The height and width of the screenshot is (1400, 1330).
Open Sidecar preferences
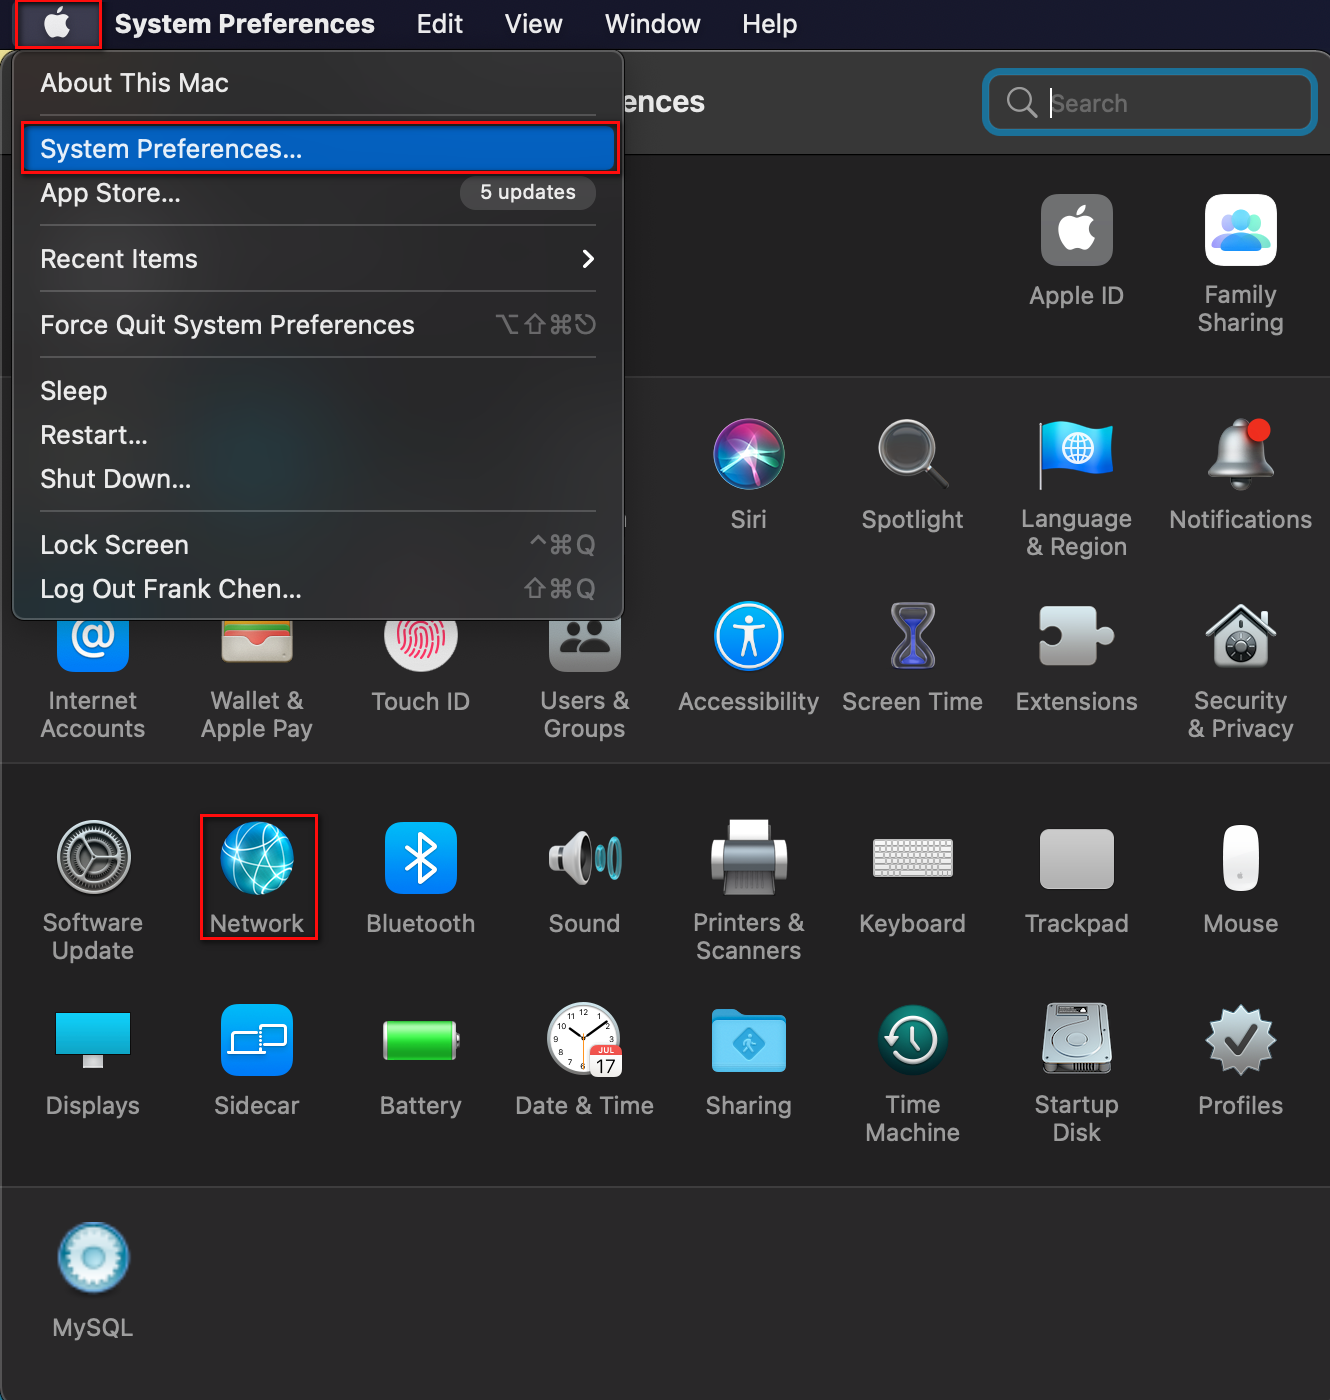click(257, 1060)
